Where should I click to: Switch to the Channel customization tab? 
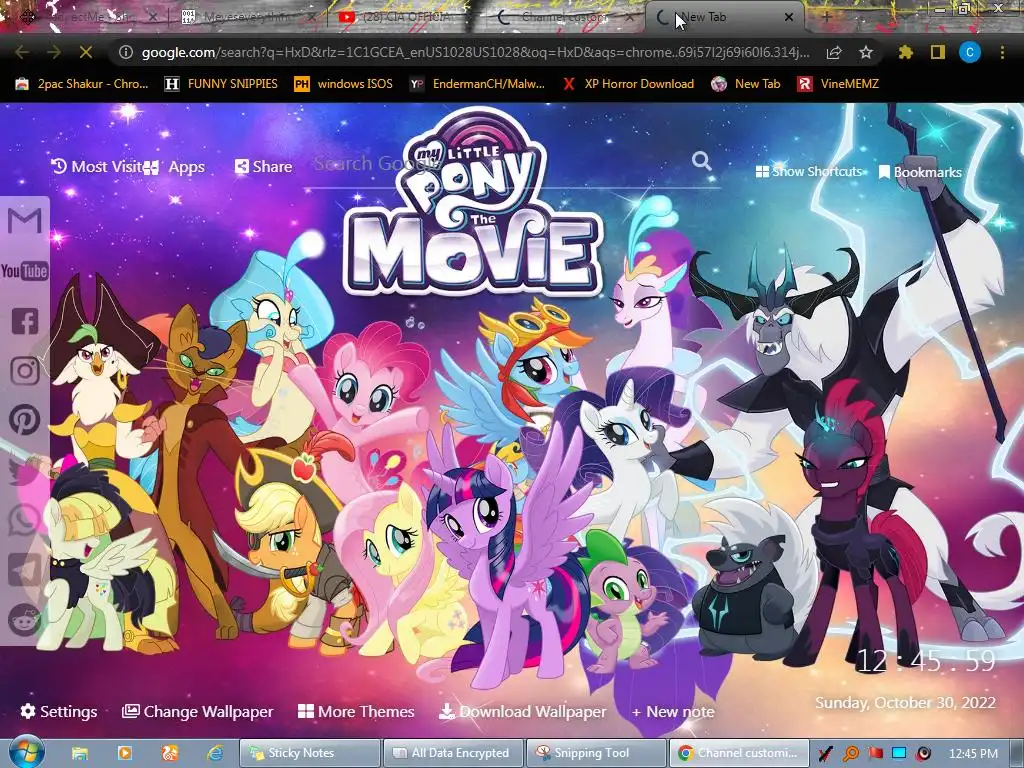[566, 17]
